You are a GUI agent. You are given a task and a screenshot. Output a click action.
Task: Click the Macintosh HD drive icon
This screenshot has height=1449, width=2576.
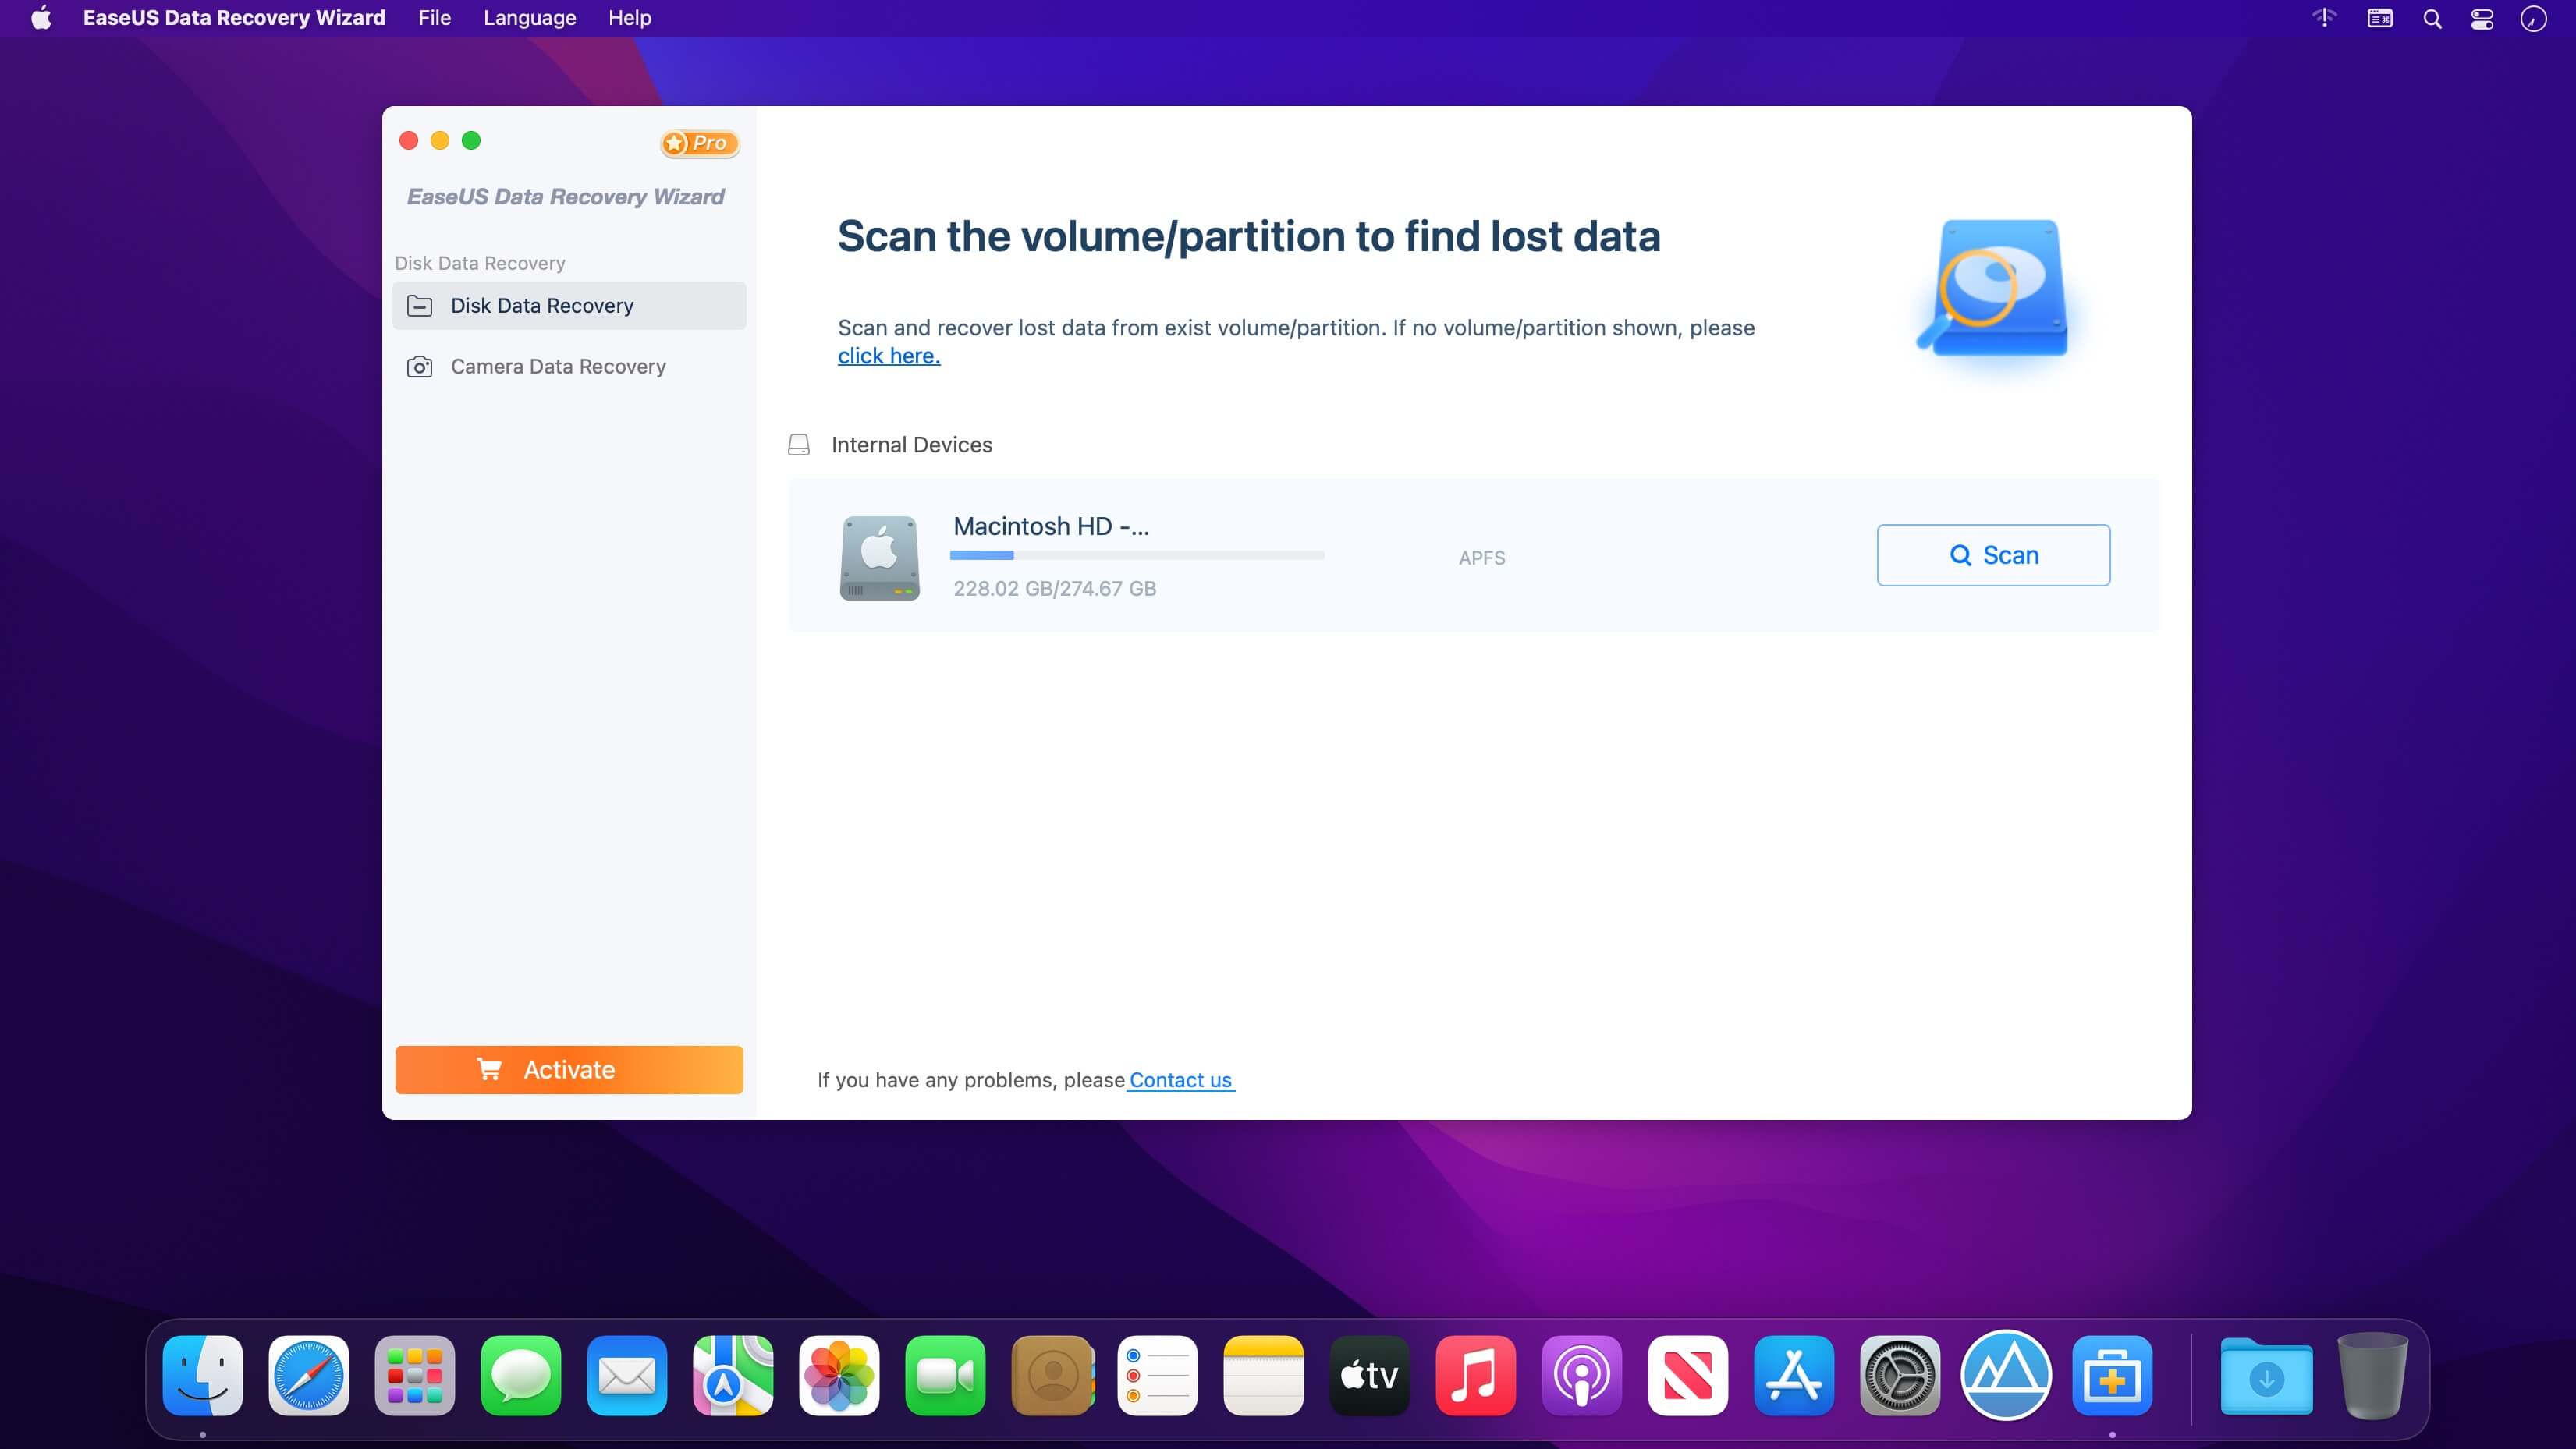[879, 557]
